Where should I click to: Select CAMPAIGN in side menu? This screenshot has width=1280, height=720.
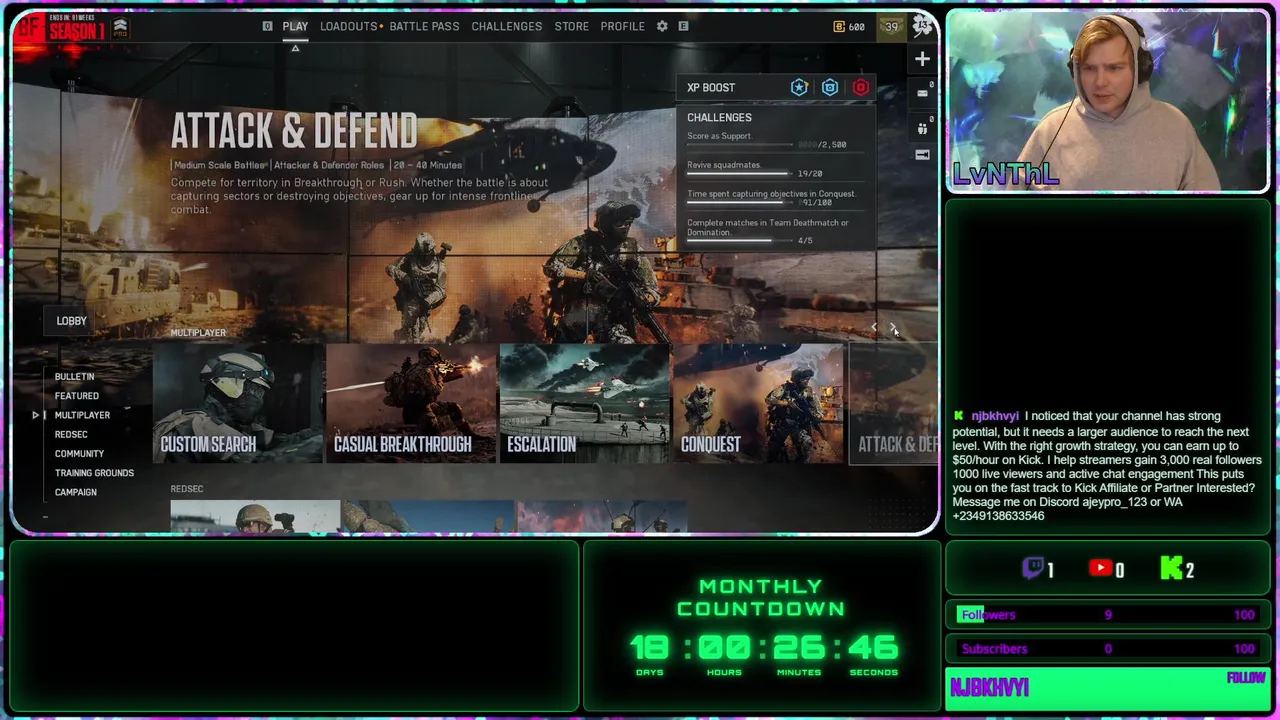click(76, 492)
